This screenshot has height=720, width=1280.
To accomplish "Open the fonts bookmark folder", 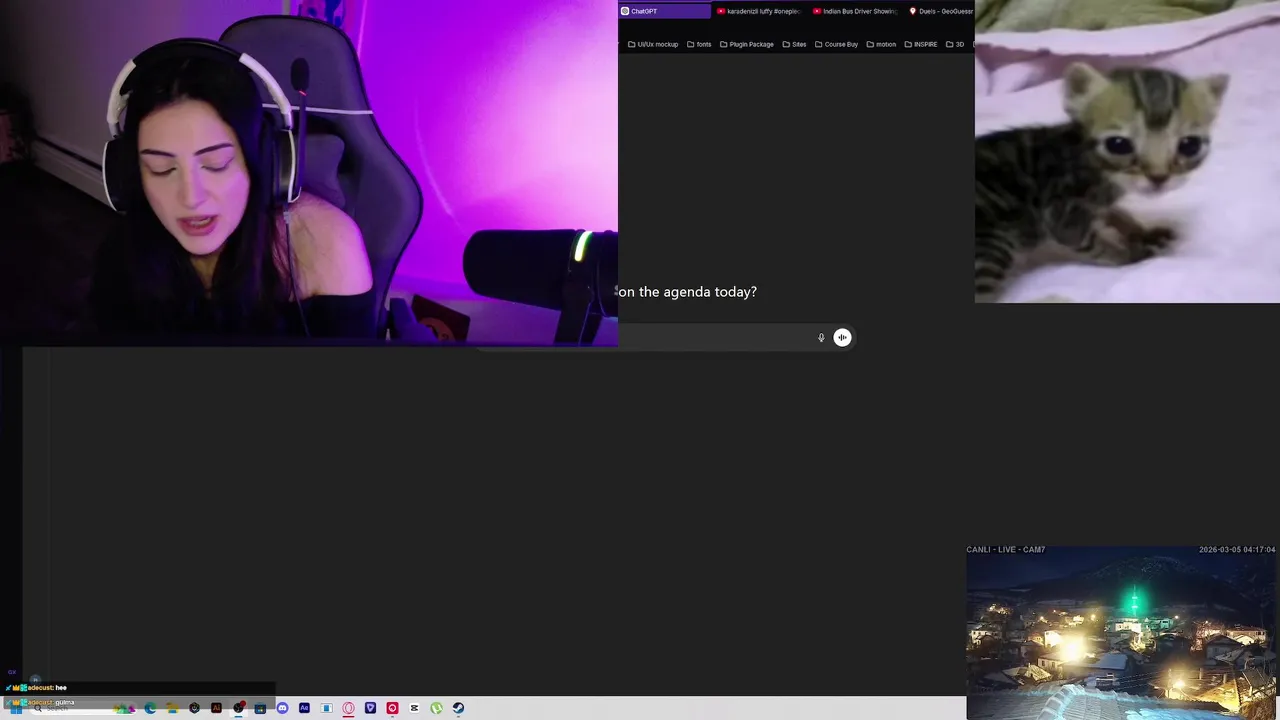I will [699, 44].
